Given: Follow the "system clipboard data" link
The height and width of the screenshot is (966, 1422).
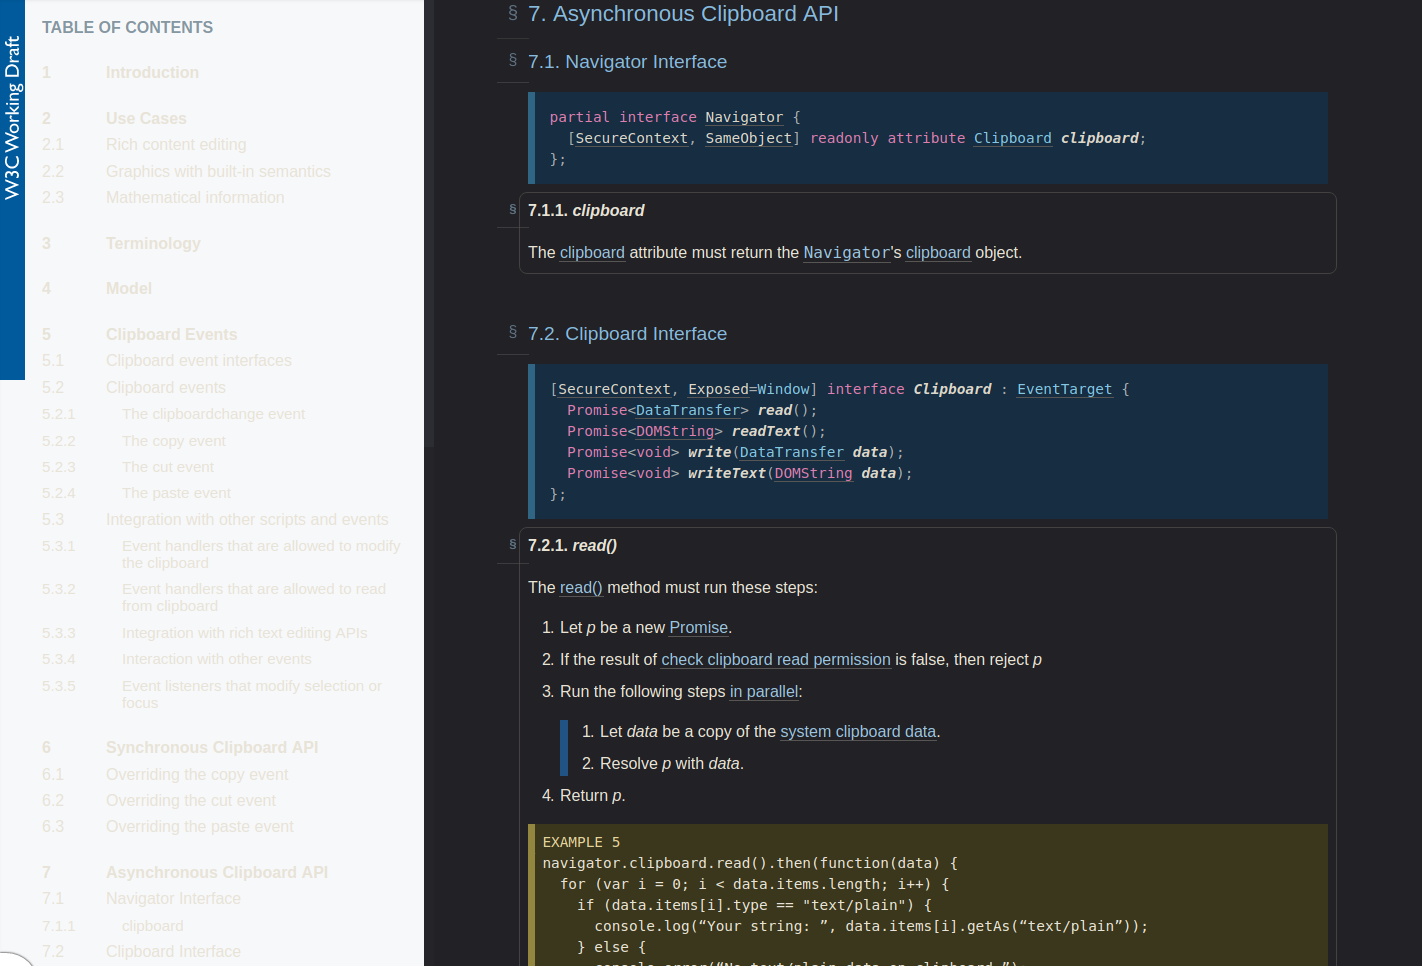Looking at the screenshot, I should point(857,731).
